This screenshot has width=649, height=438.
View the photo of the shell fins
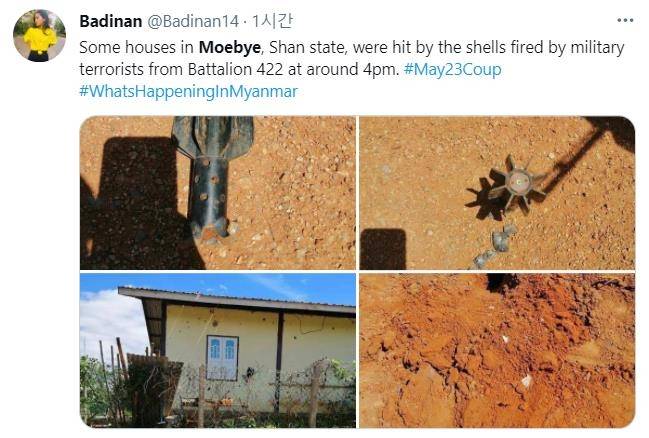(497, 193)
